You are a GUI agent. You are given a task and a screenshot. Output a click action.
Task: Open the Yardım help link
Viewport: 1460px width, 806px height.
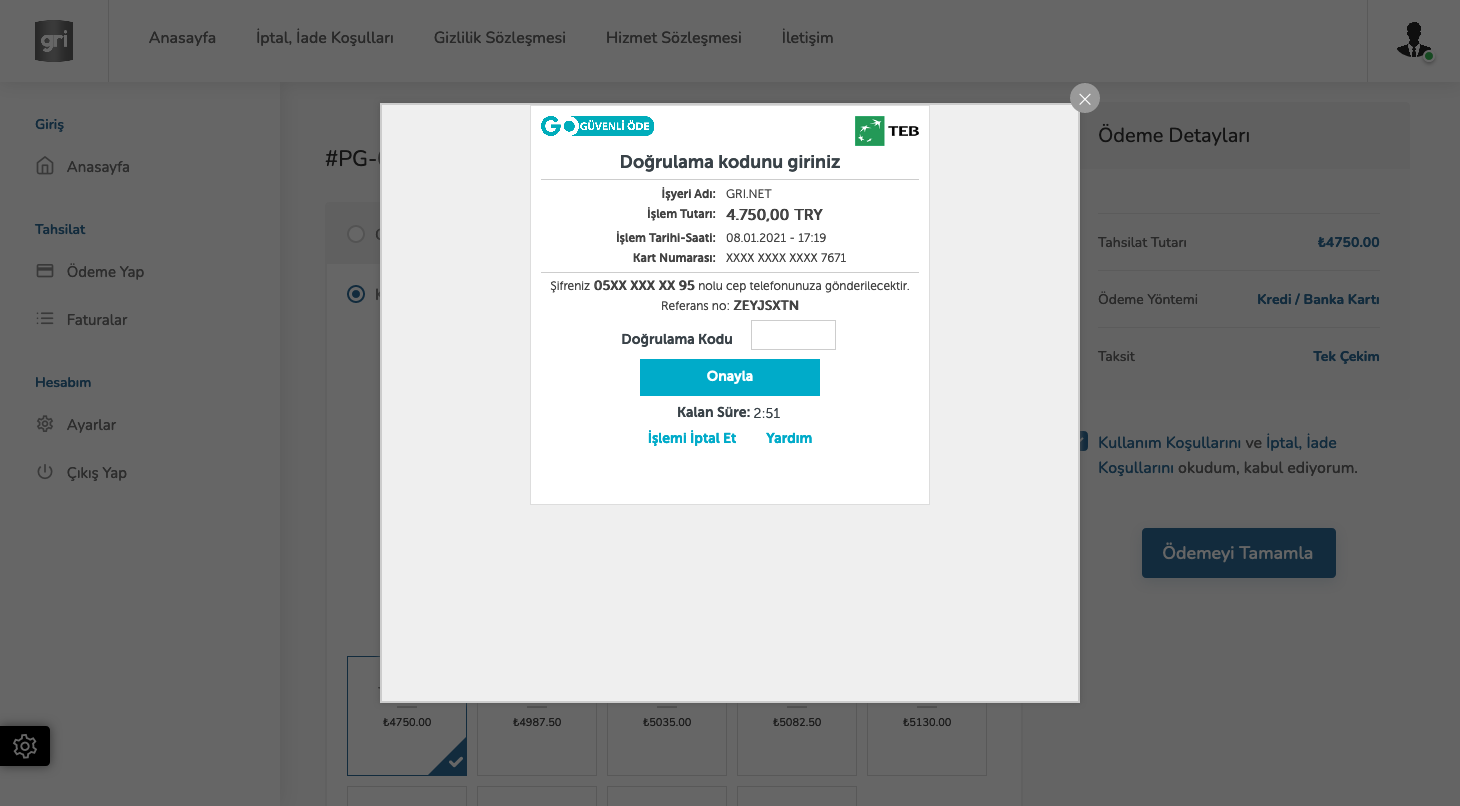pos(788,438)
